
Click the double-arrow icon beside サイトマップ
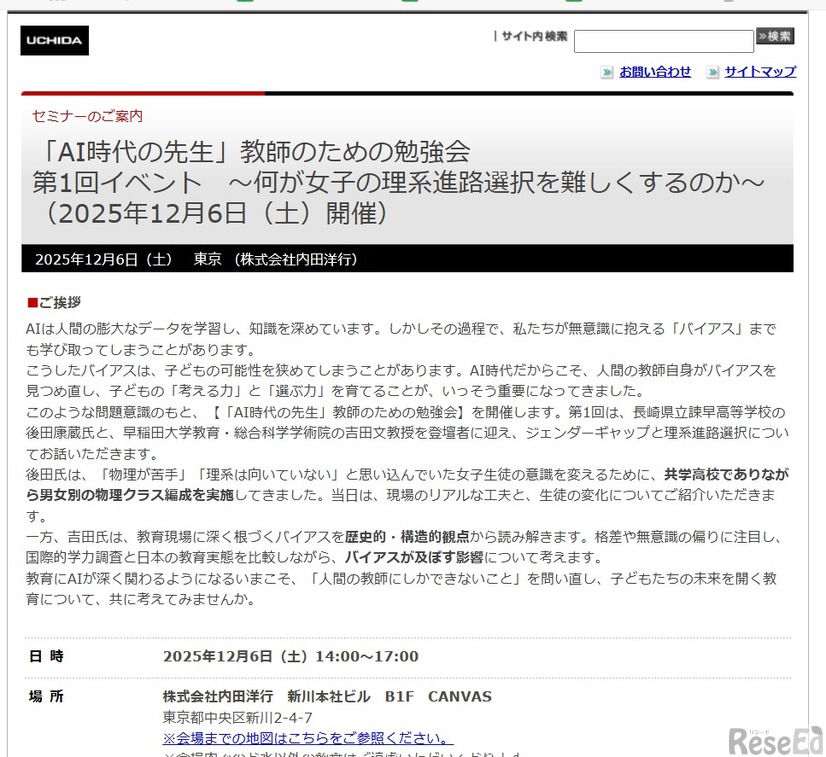coord(712,72)
